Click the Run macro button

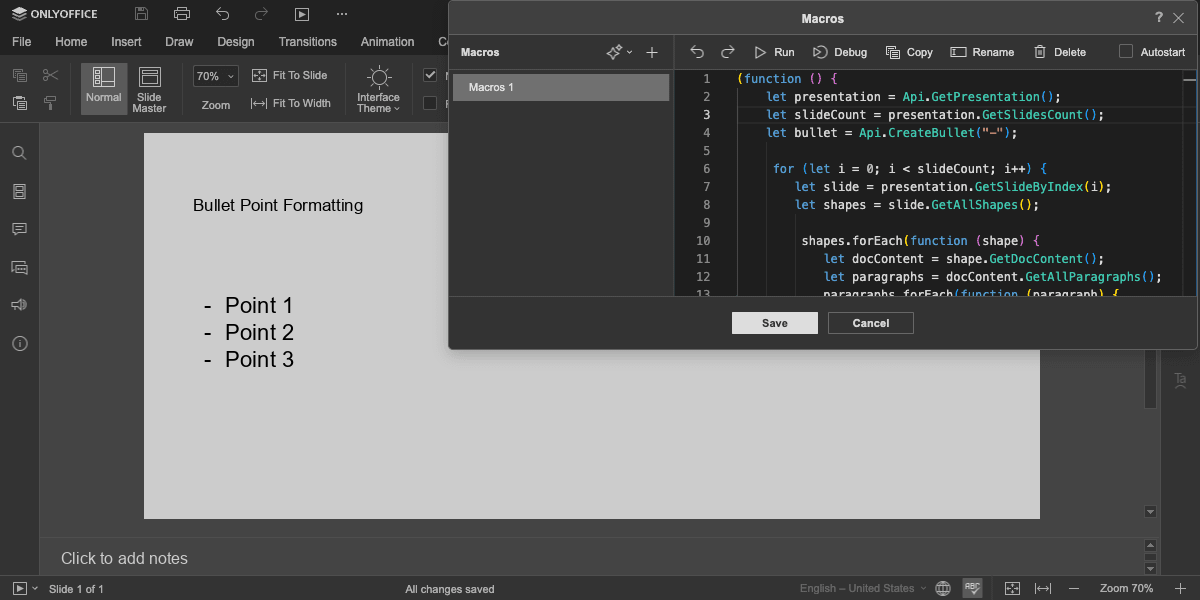pyautogui.click(x=773, y=52)
